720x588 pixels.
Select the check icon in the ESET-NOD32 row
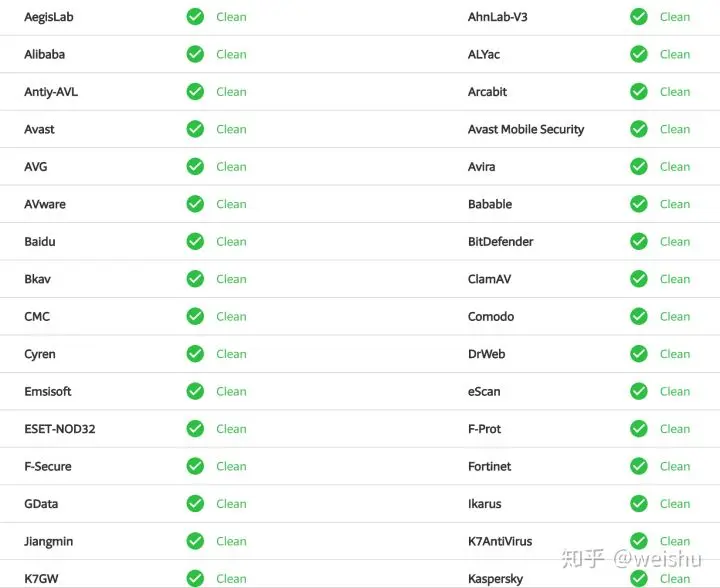click(195, 429)
